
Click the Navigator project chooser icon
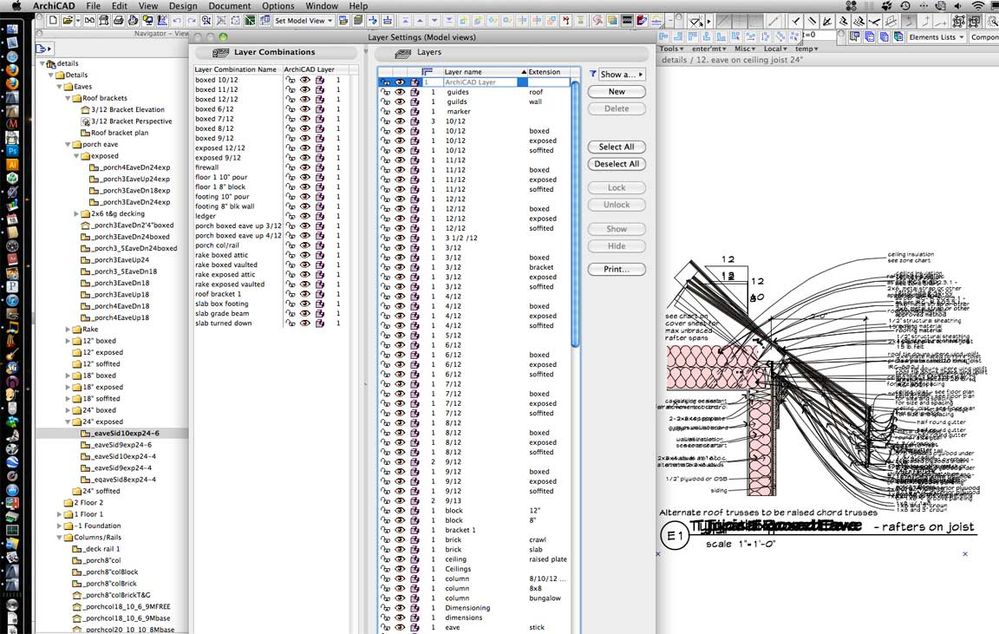click(x=42, y=48)
